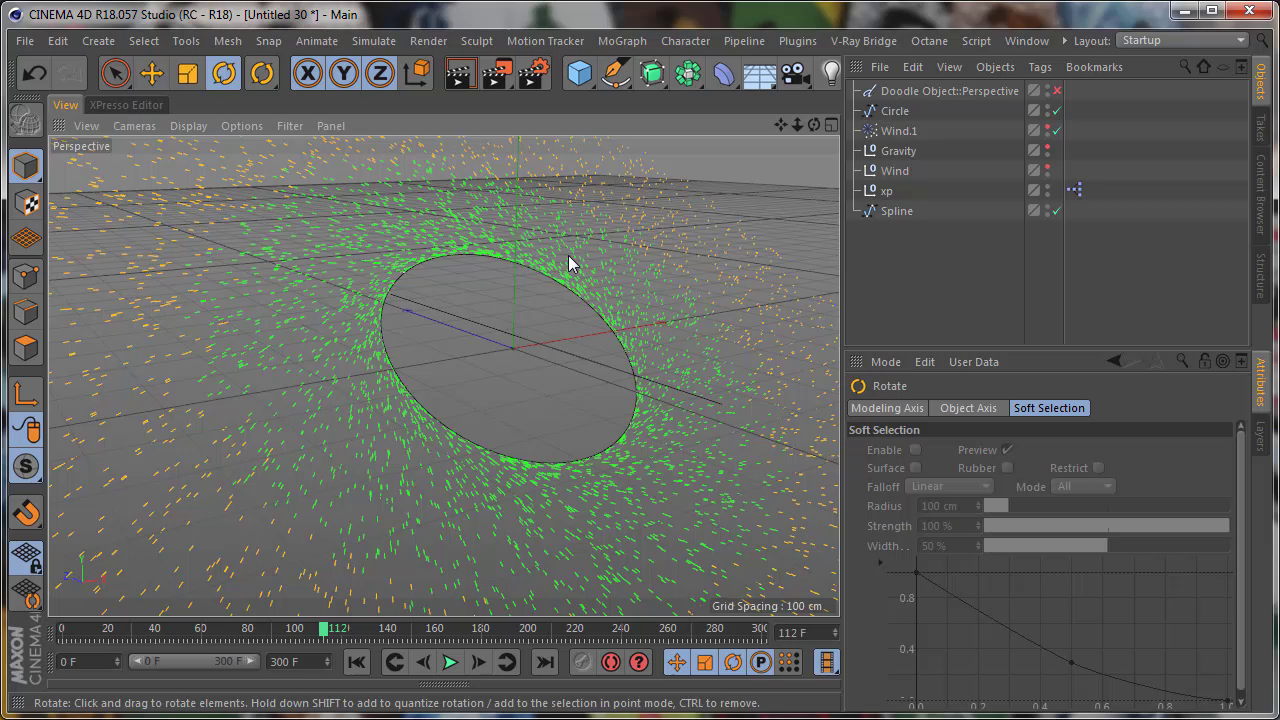Go to the start of animation
The width and height of the screenshot is (1280, 720).
(356, 662)
